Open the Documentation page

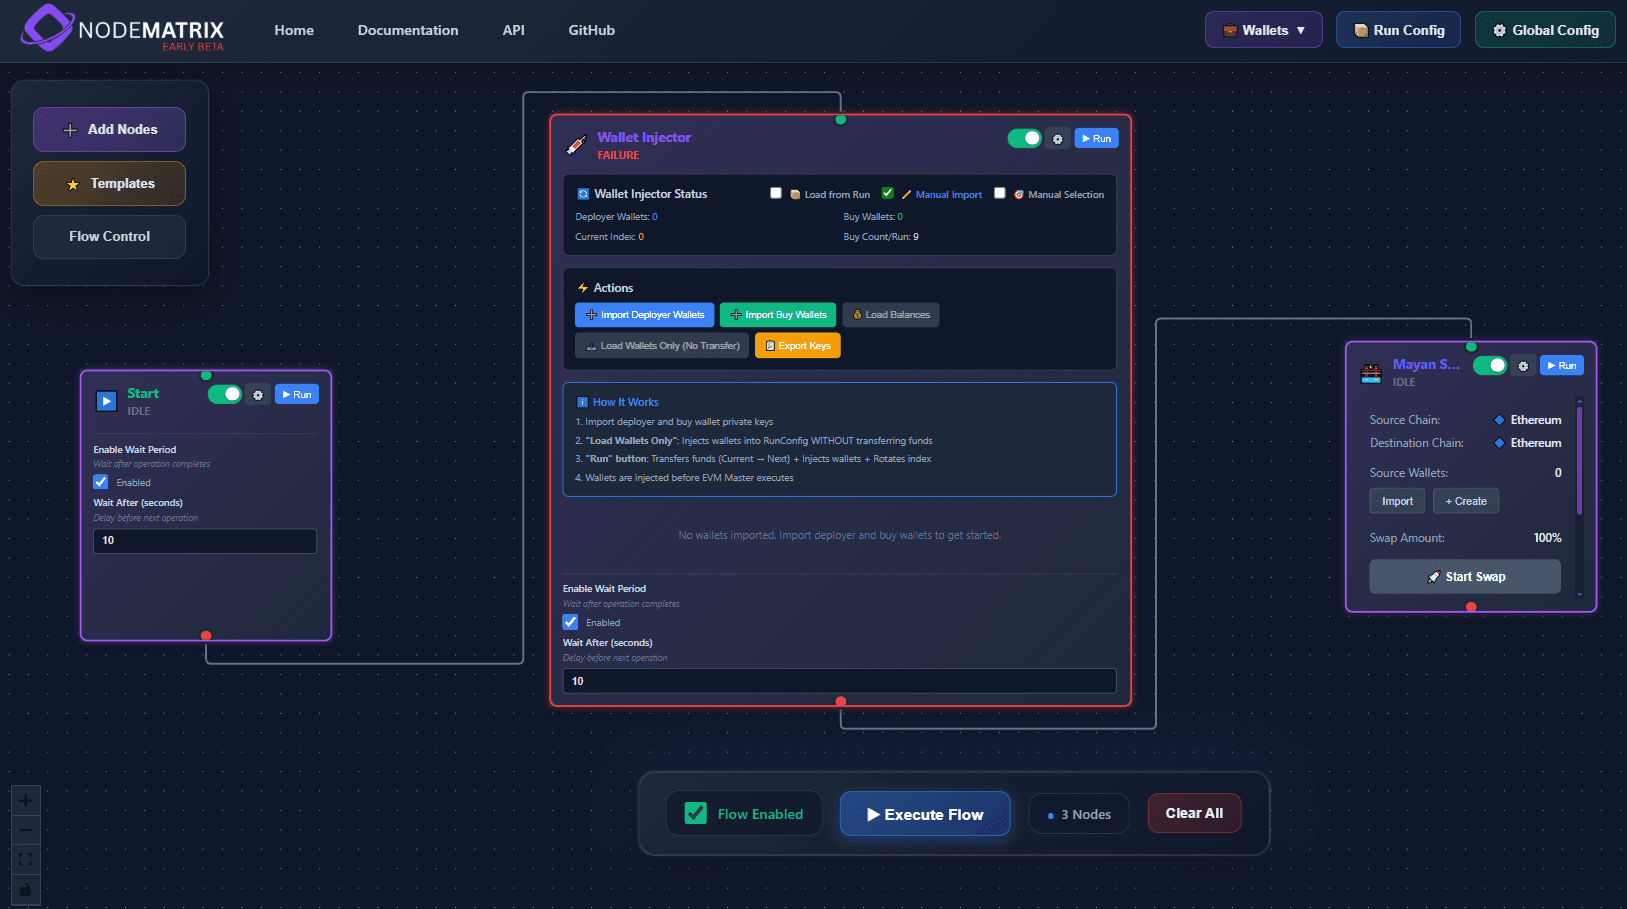(x=407, y=30)
